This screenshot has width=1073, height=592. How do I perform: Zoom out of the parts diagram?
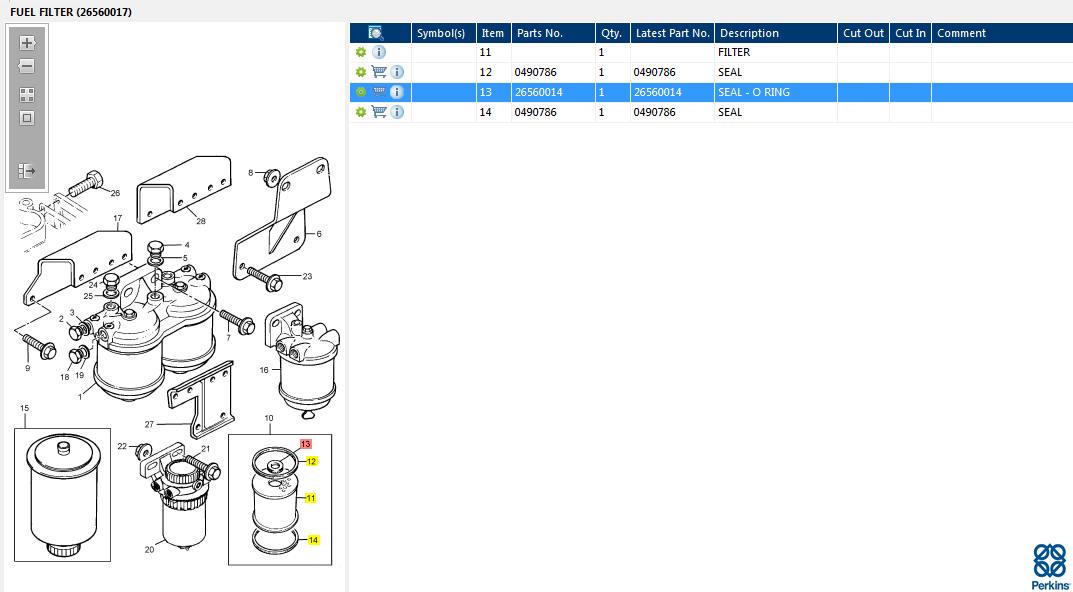click(27, 66)
